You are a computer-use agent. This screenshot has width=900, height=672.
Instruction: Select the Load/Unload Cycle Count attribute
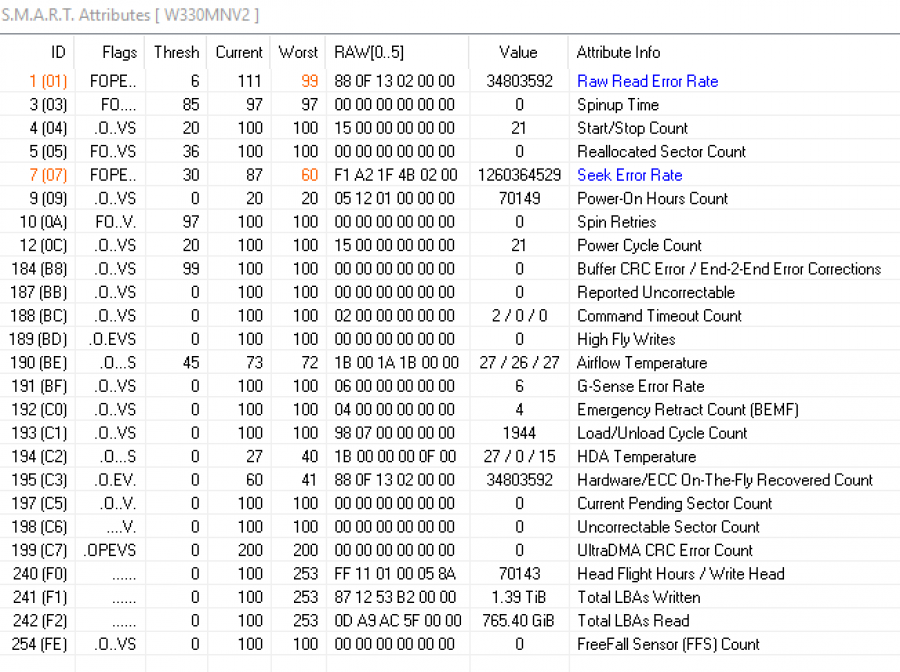coord(450,433)
